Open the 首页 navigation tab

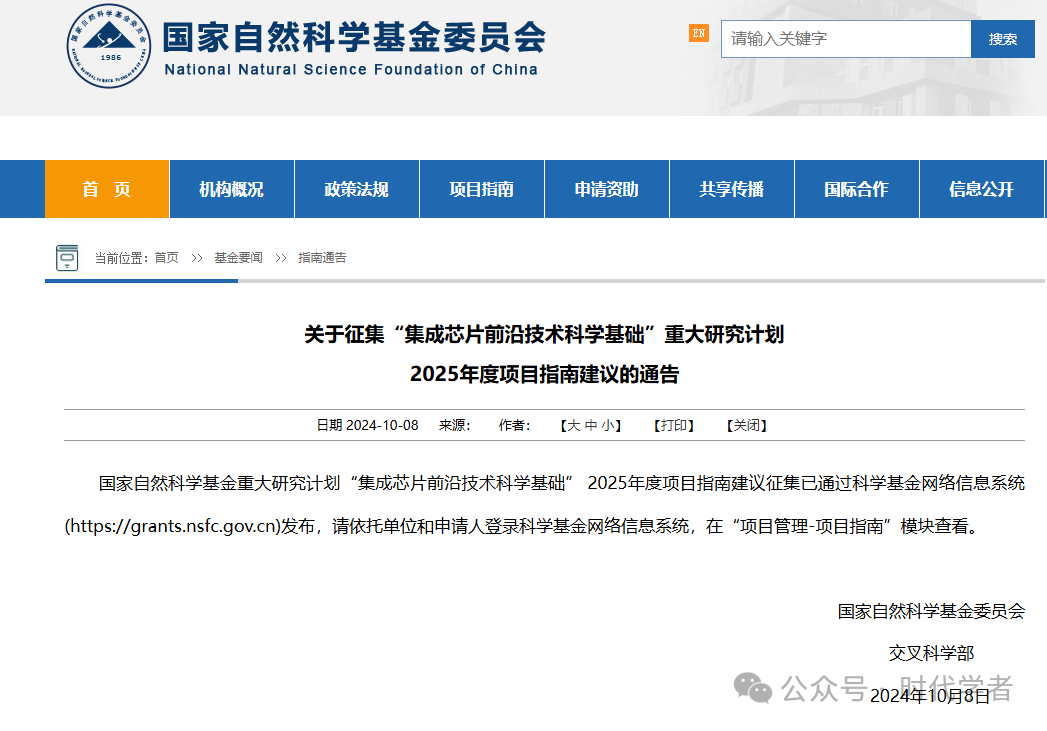(x=107, y=189)
